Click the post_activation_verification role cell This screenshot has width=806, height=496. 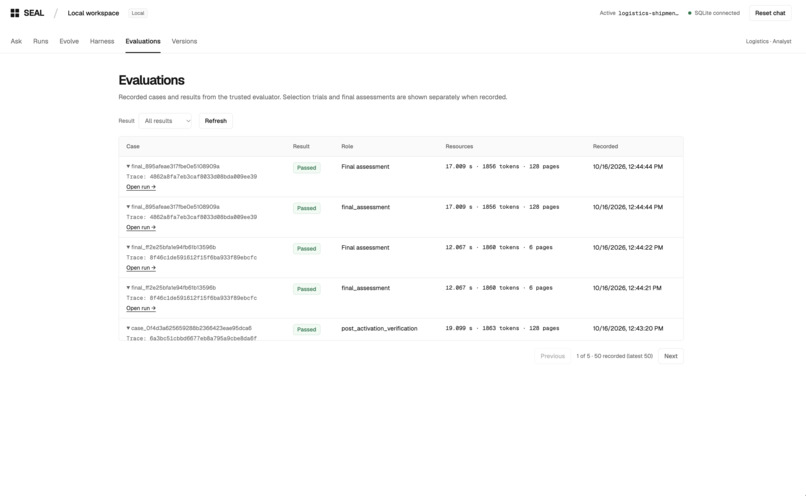[379, 328]
